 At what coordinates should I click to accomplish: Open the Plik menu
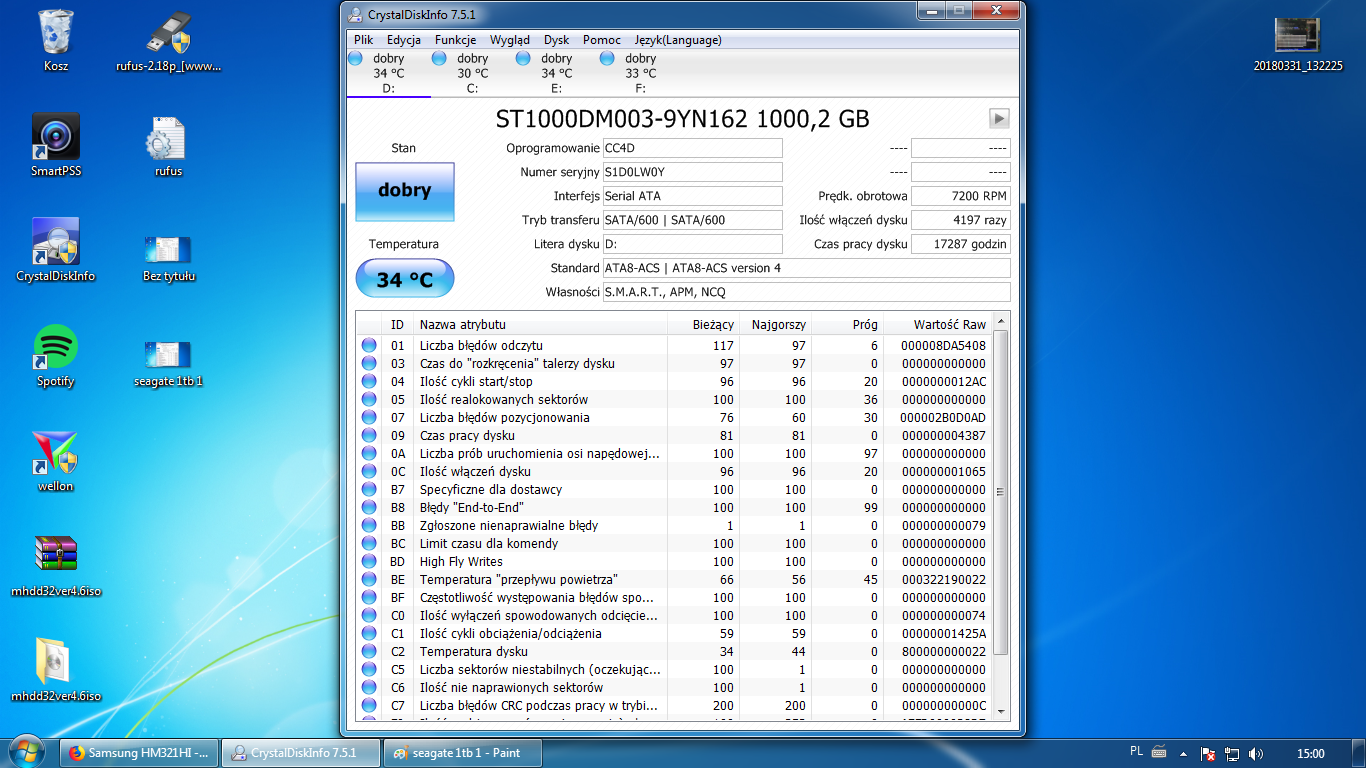click(x=363, y=40)
